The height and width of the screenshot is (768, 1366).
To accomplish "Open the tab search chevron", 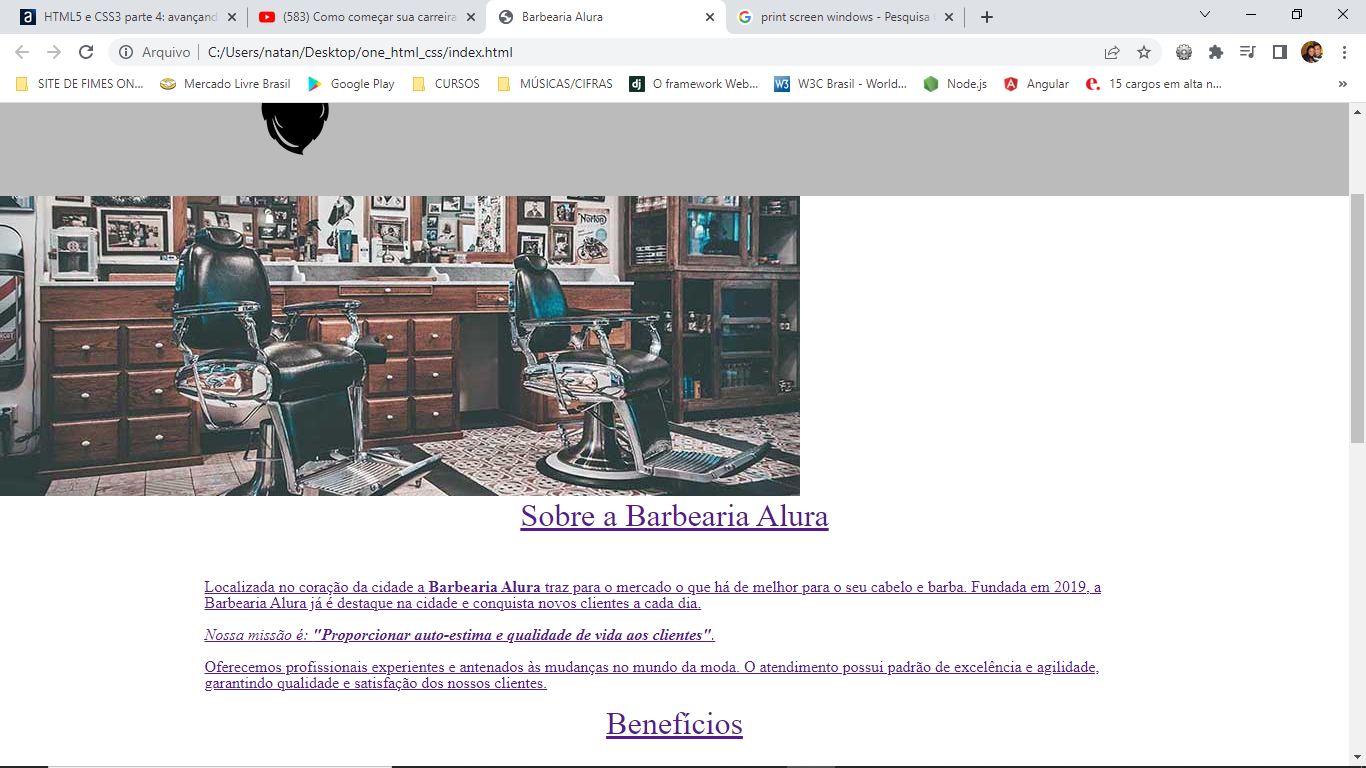I will click(x=1205, y=14).
